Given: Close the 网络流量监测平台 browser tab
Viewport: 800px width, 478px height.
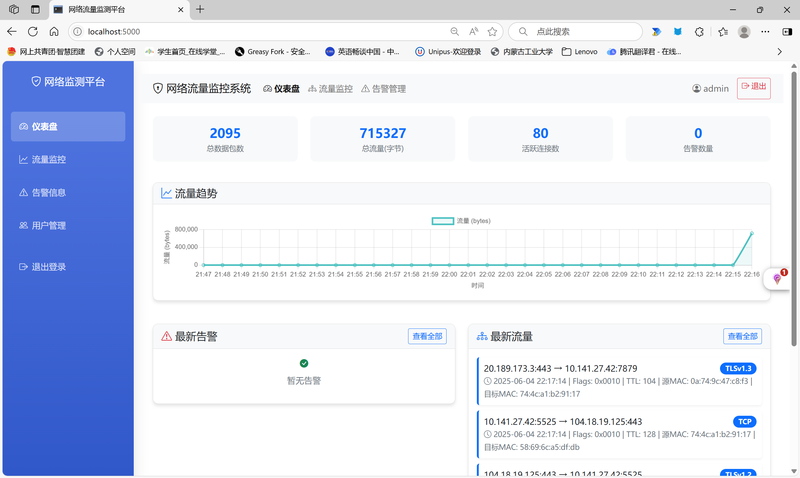Looking at the screenshot, I should pos(181,10).
